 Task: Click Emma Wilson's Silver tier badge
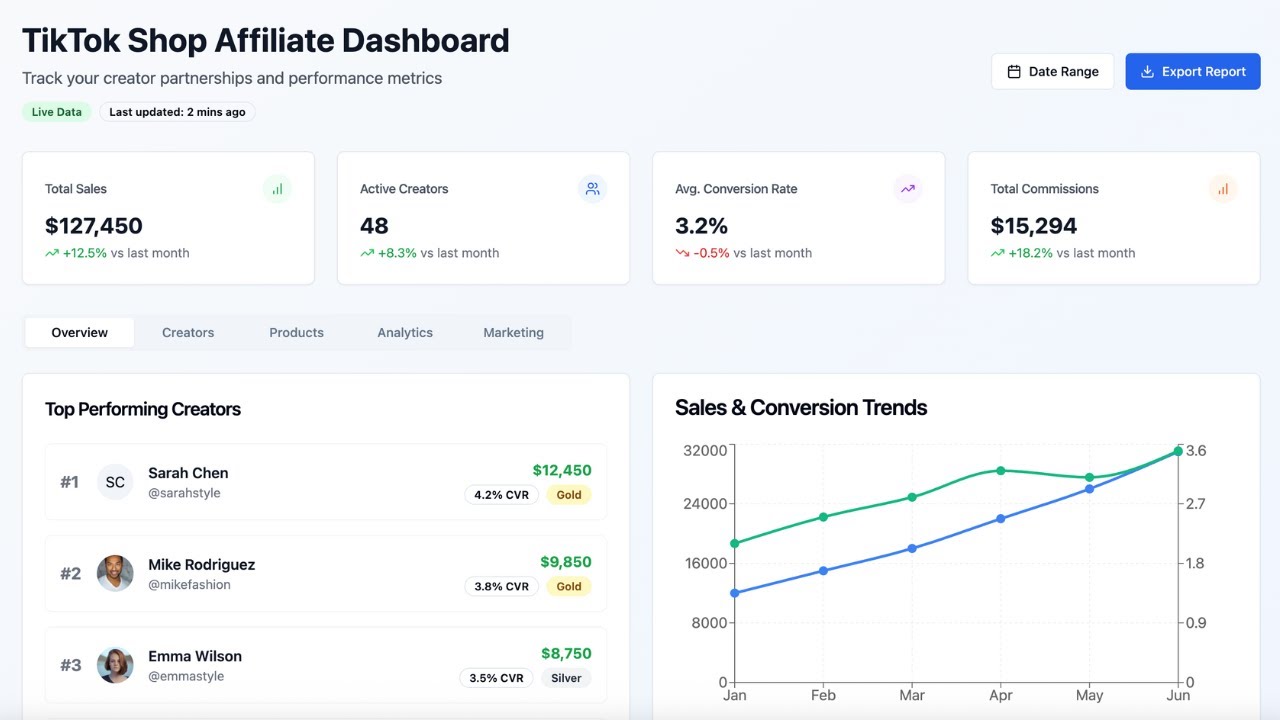(566, 678)
